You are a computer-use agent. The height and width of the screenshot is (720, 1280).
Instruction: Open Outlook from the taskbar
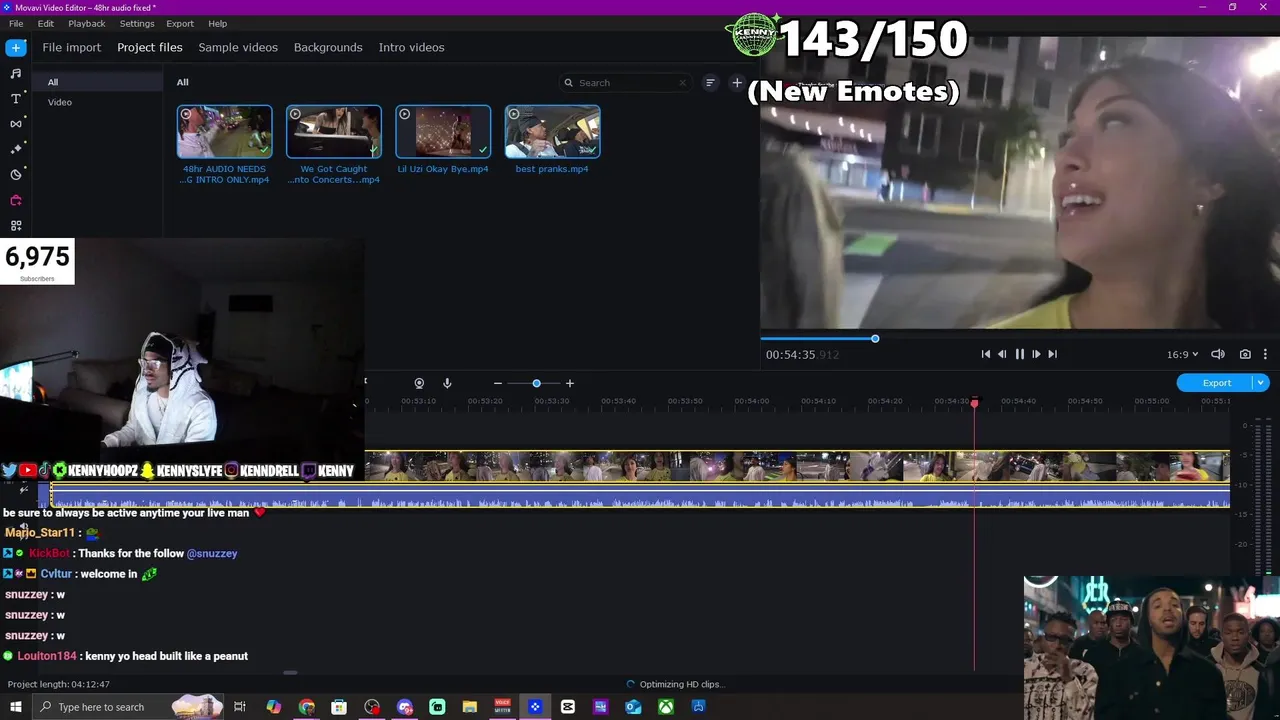pos(633,707)
